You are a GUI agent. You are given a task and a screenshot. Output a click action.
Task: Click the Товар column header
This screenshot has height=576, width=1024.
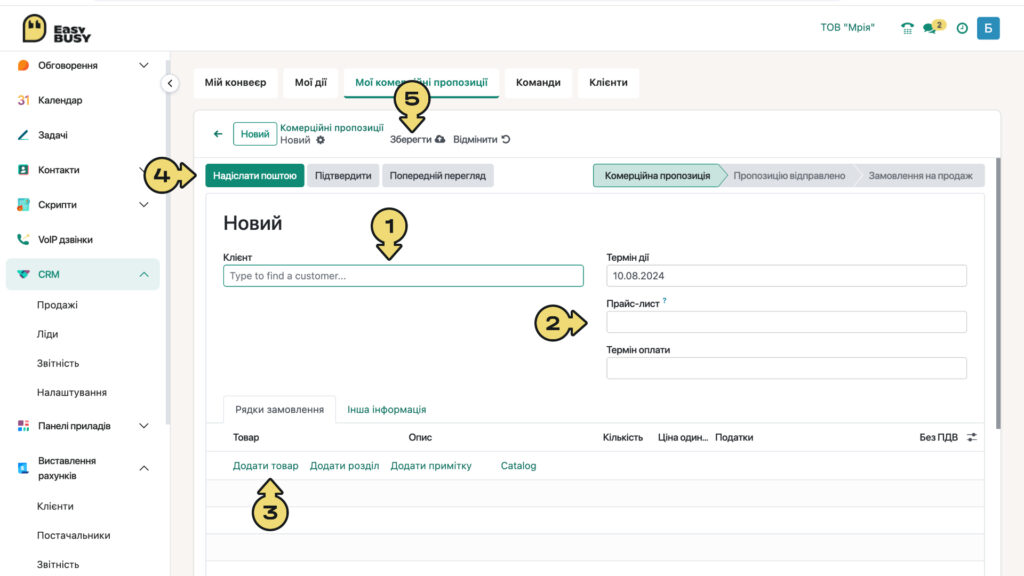246,438
